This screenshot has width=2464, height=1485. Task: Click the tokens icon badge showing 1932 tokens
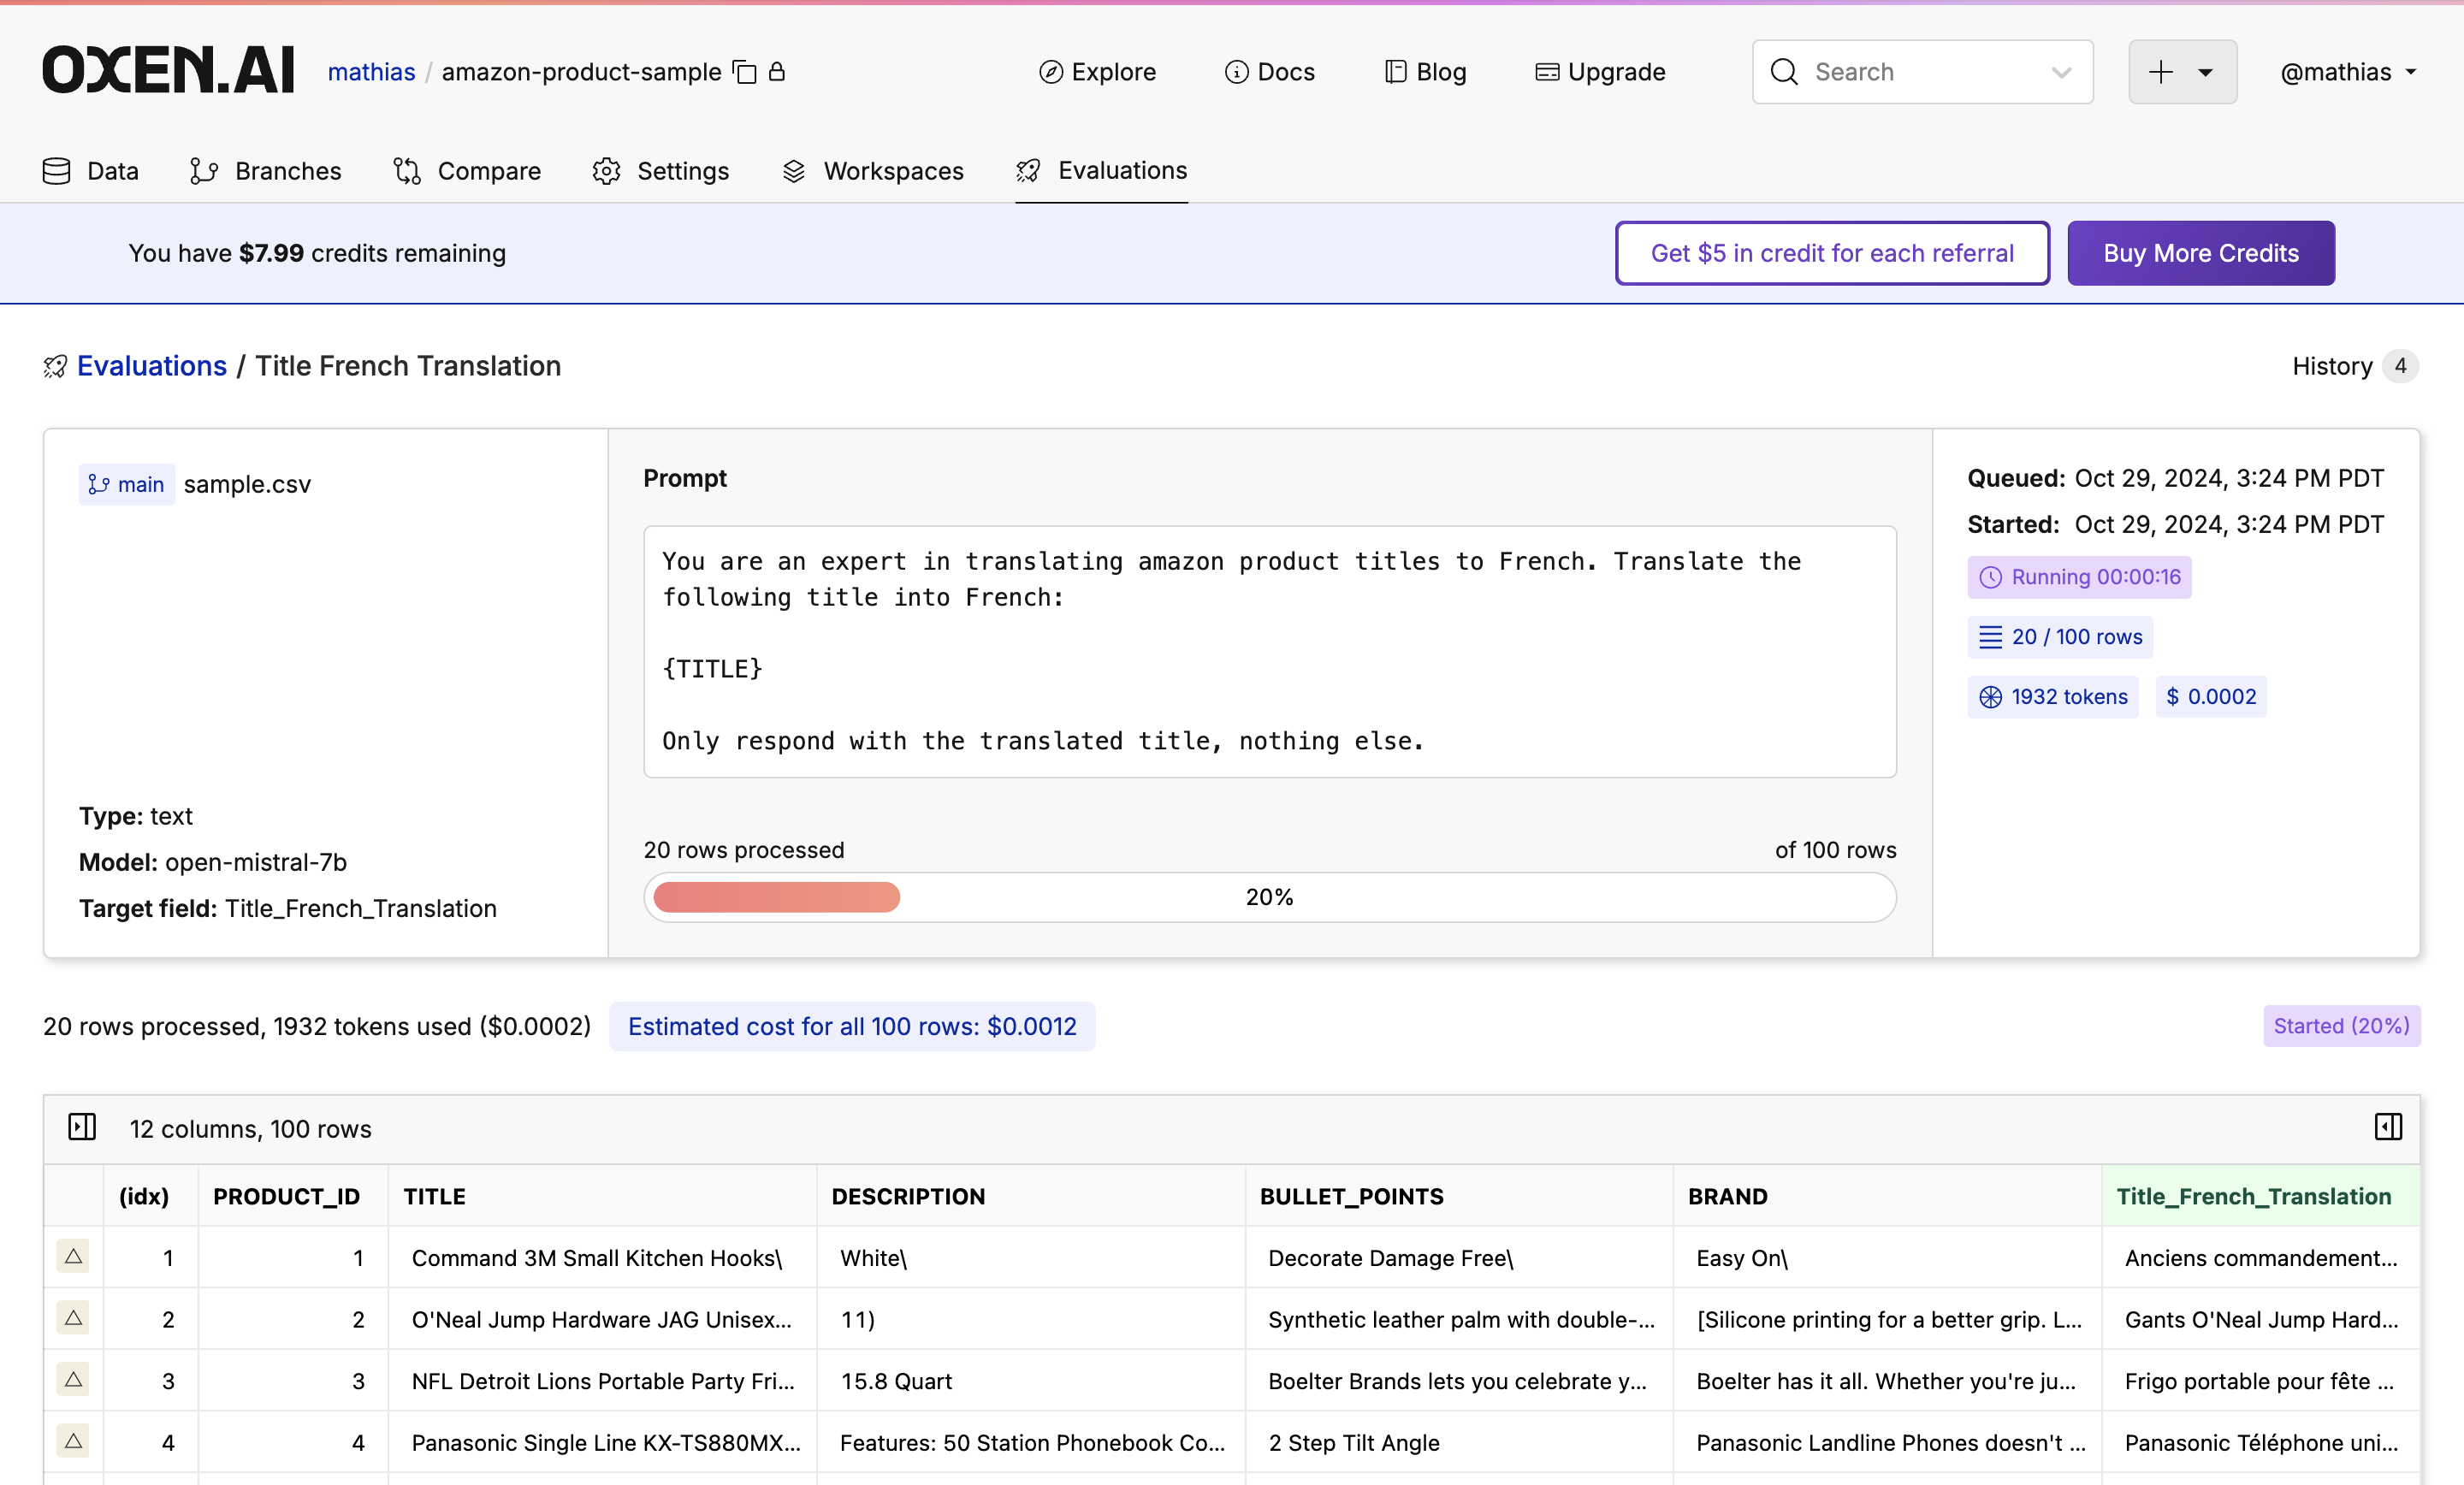(x=2053, y=697)
